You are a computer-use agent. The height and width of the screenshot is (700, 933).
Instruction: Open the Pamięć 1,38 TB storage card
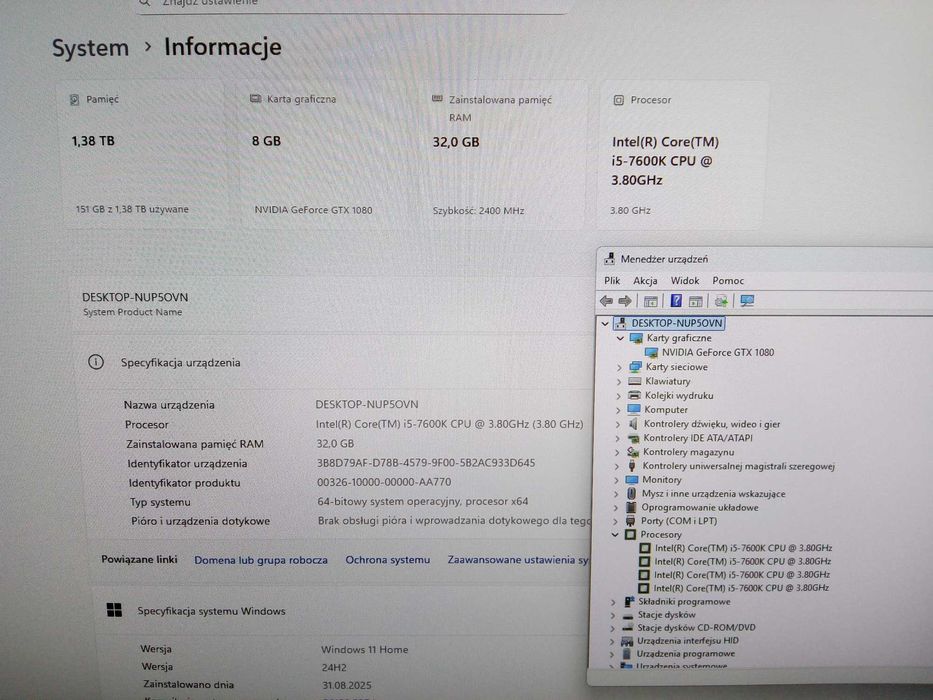coord(141,155)
